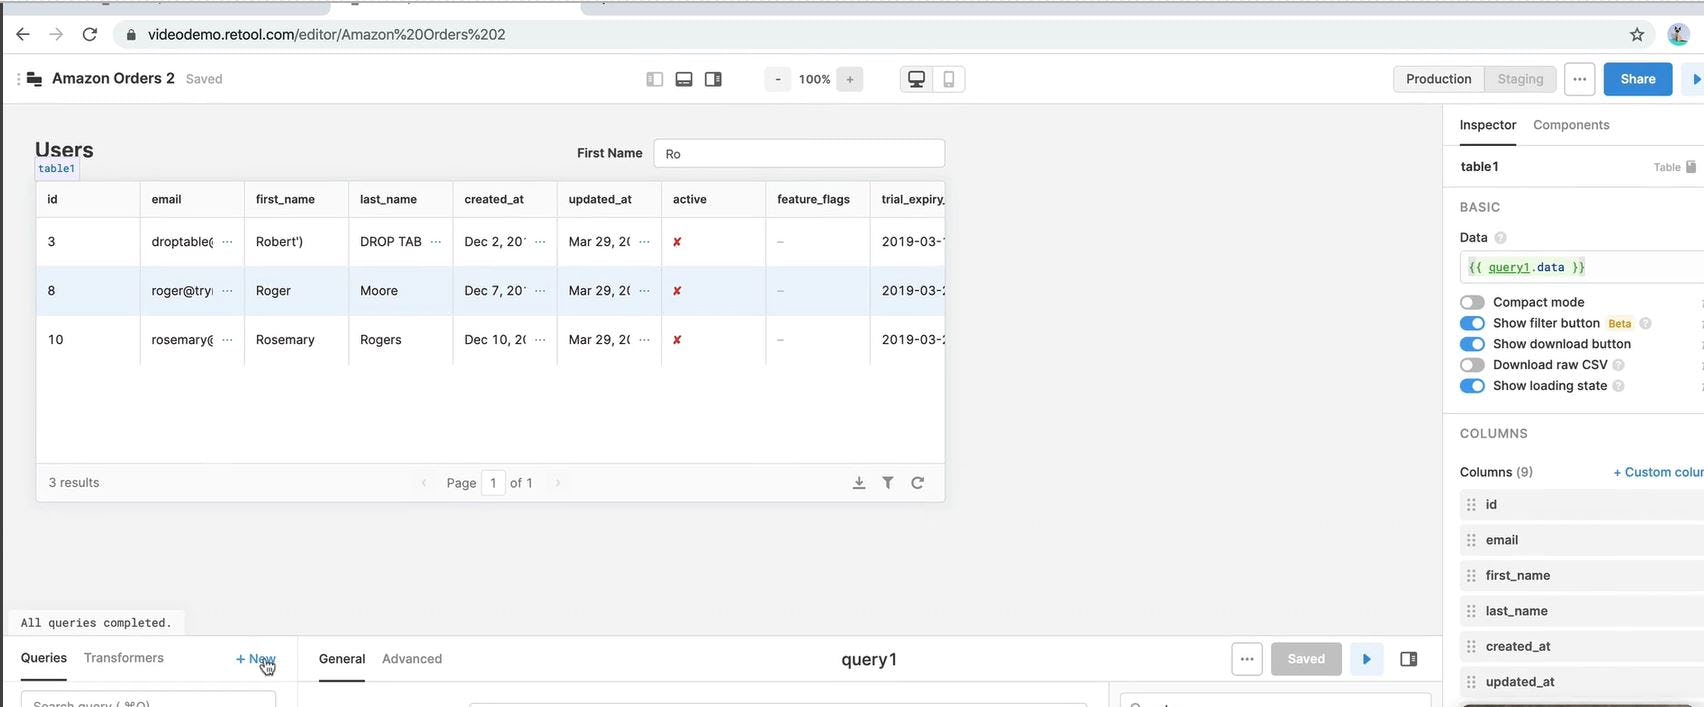Open the browser profile avatar
The height and width of the screenshot is (707, 1704).
tap(1679, 34)
